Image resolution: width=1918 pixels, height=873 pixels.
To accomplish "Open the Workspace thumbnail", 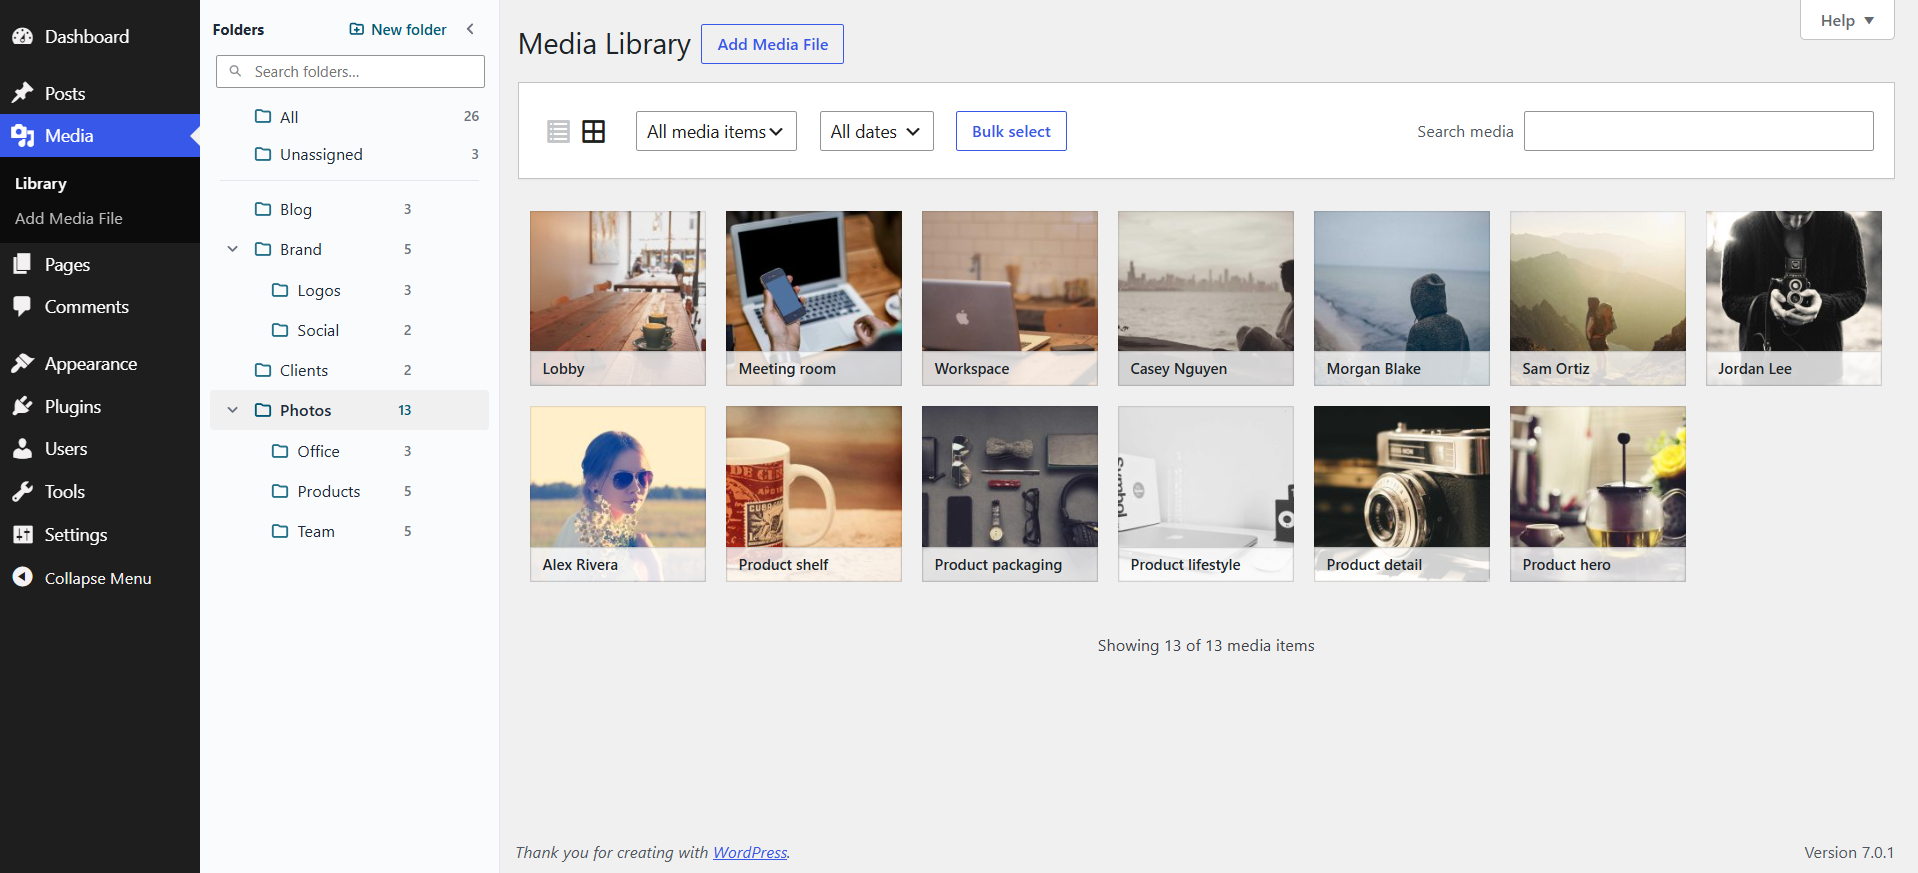I will [x=1010, y=298].
